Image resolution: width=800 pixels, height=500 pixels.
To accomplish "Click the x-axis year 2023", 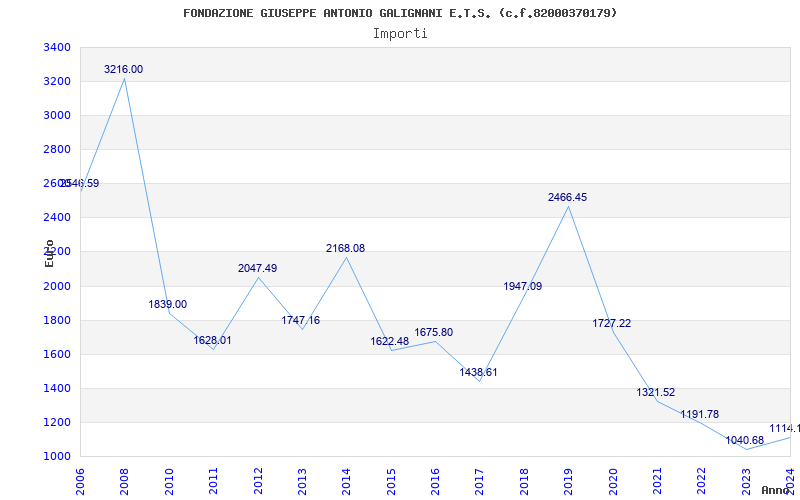I will [746, 481].
